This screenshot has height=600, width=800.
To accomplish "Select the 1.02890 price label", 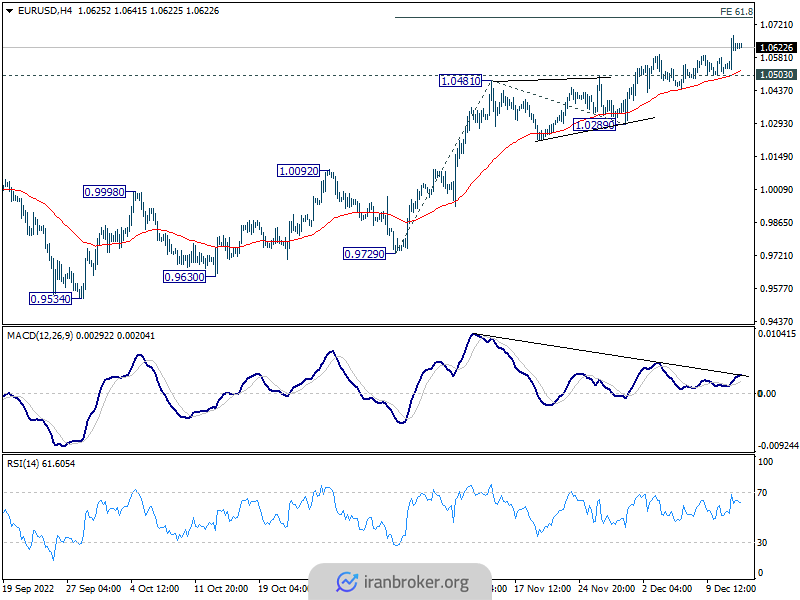I will 594,126.
